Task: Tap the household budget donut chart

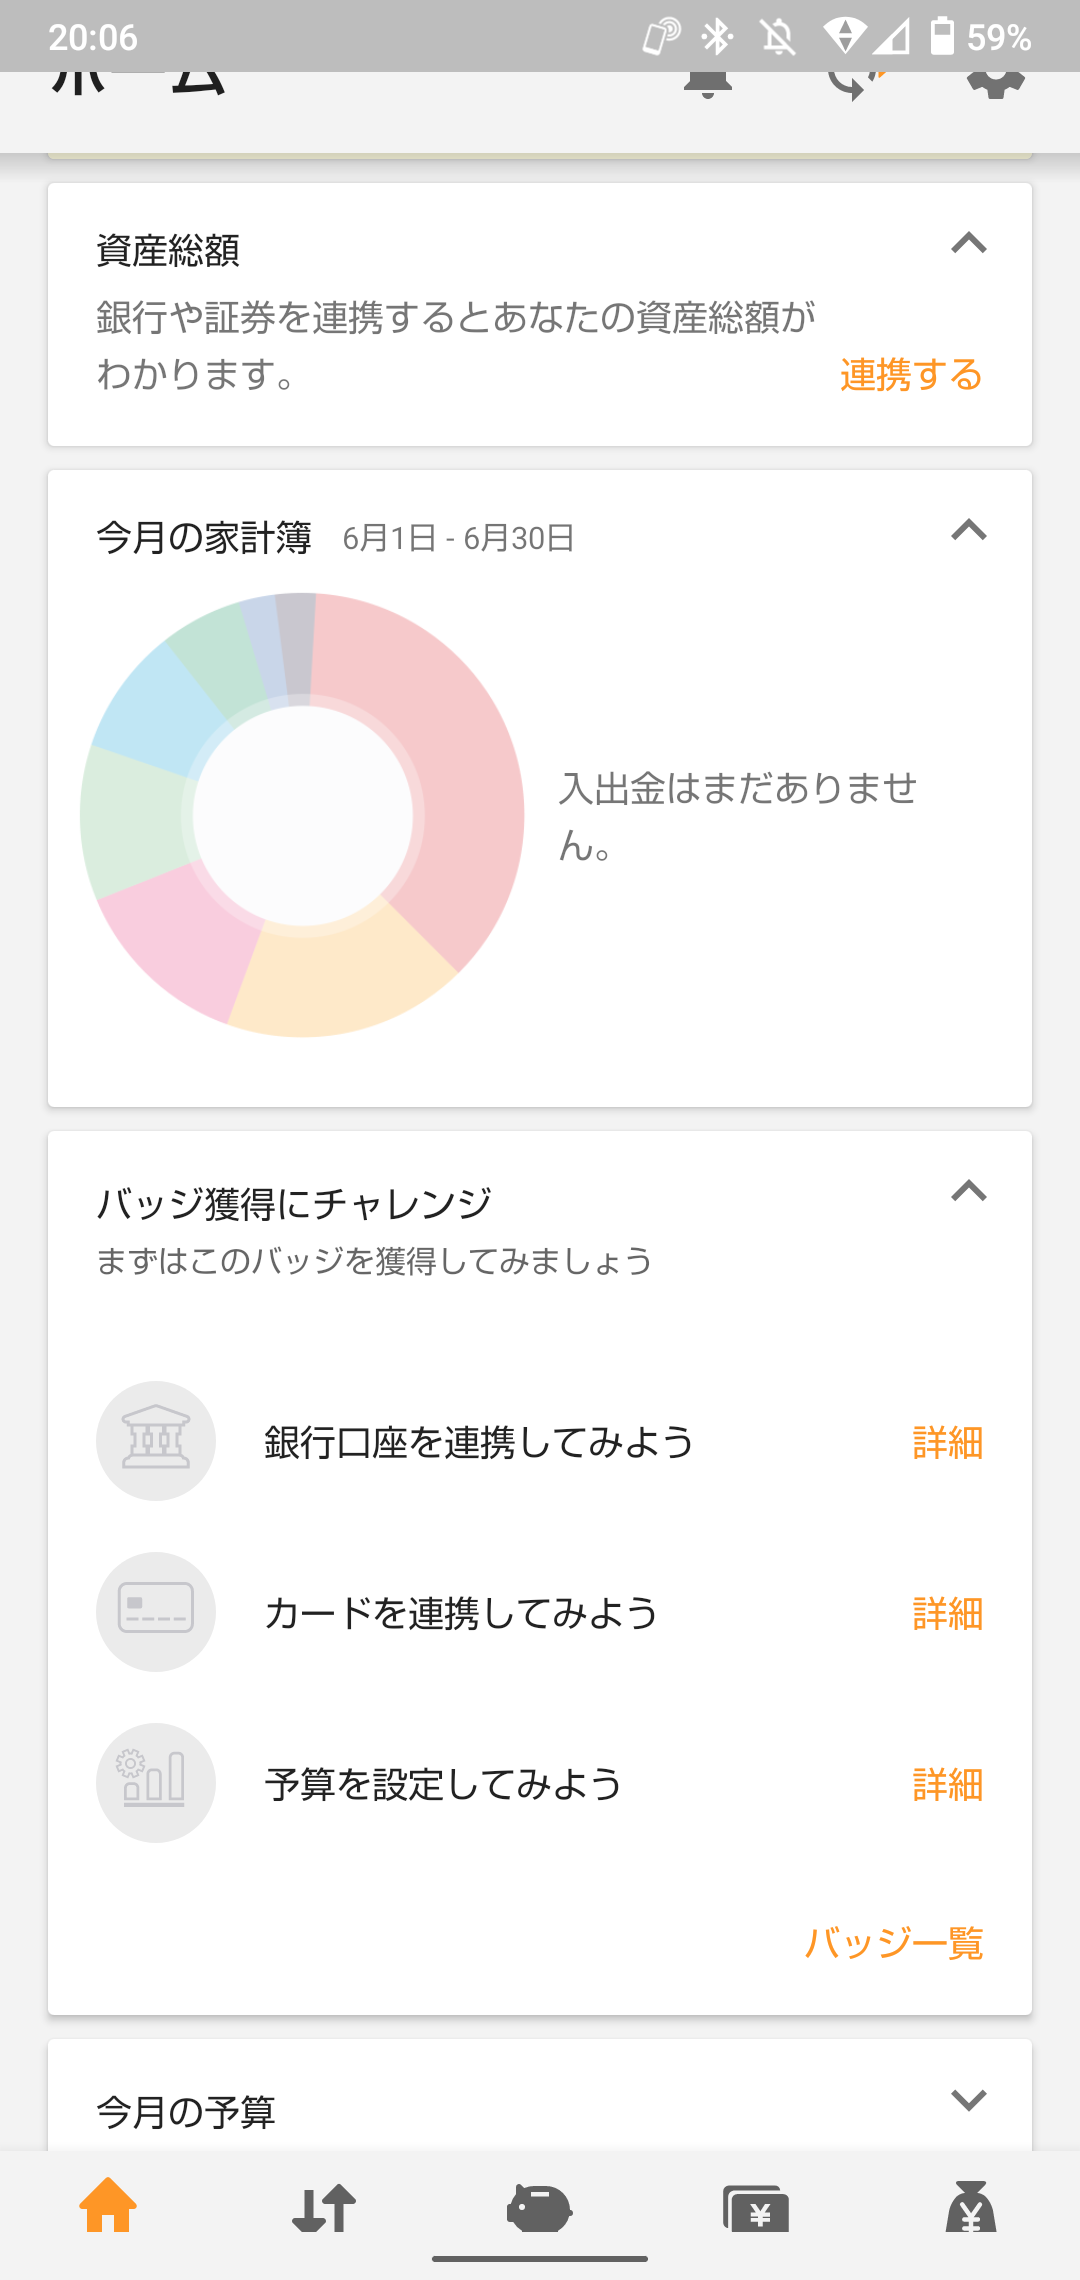Action: [302, 815]
